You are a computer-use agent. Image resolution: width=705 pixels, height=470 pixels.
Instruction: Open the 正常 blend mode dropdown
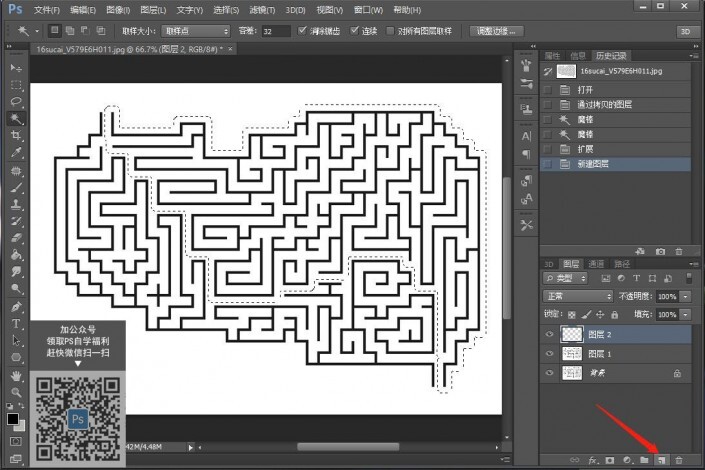[x=577, y=296]
